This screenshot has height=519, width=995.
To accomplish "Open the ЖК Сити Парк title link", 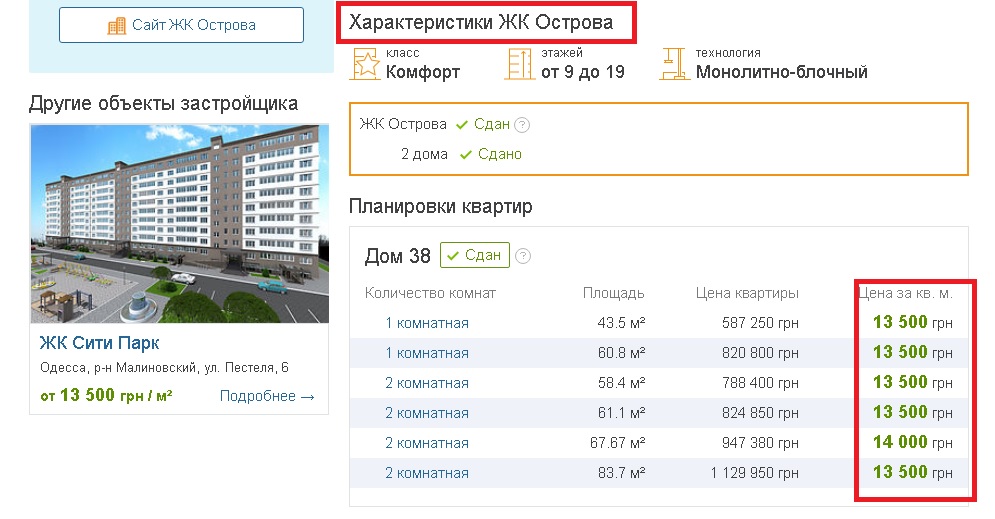I will [99, 343].
